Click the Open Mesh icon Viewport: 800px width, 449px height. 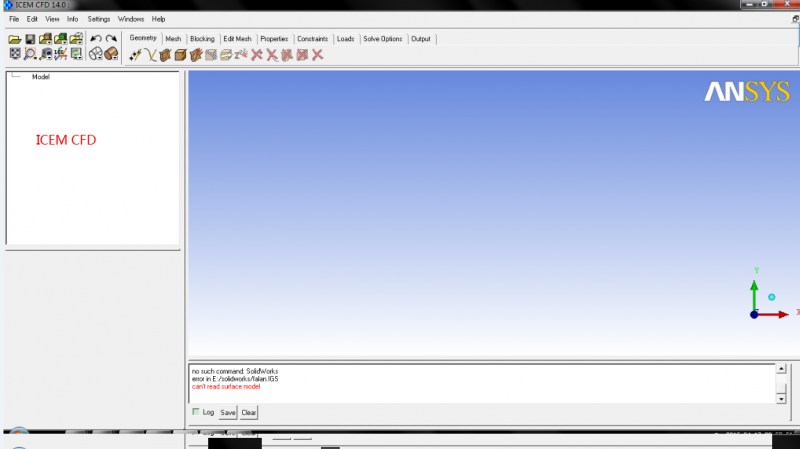[x=61, y=39]
